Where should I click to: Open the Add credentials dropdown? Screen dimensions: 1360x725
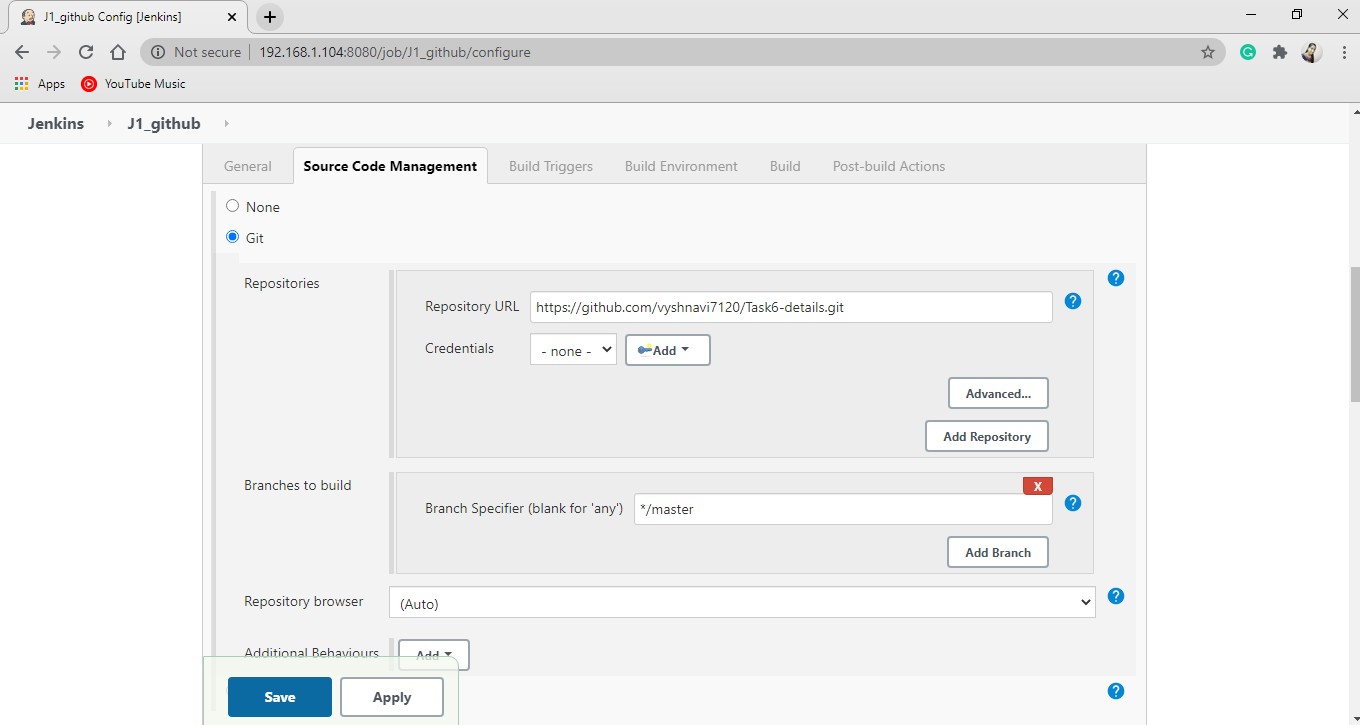click(667, 349)
